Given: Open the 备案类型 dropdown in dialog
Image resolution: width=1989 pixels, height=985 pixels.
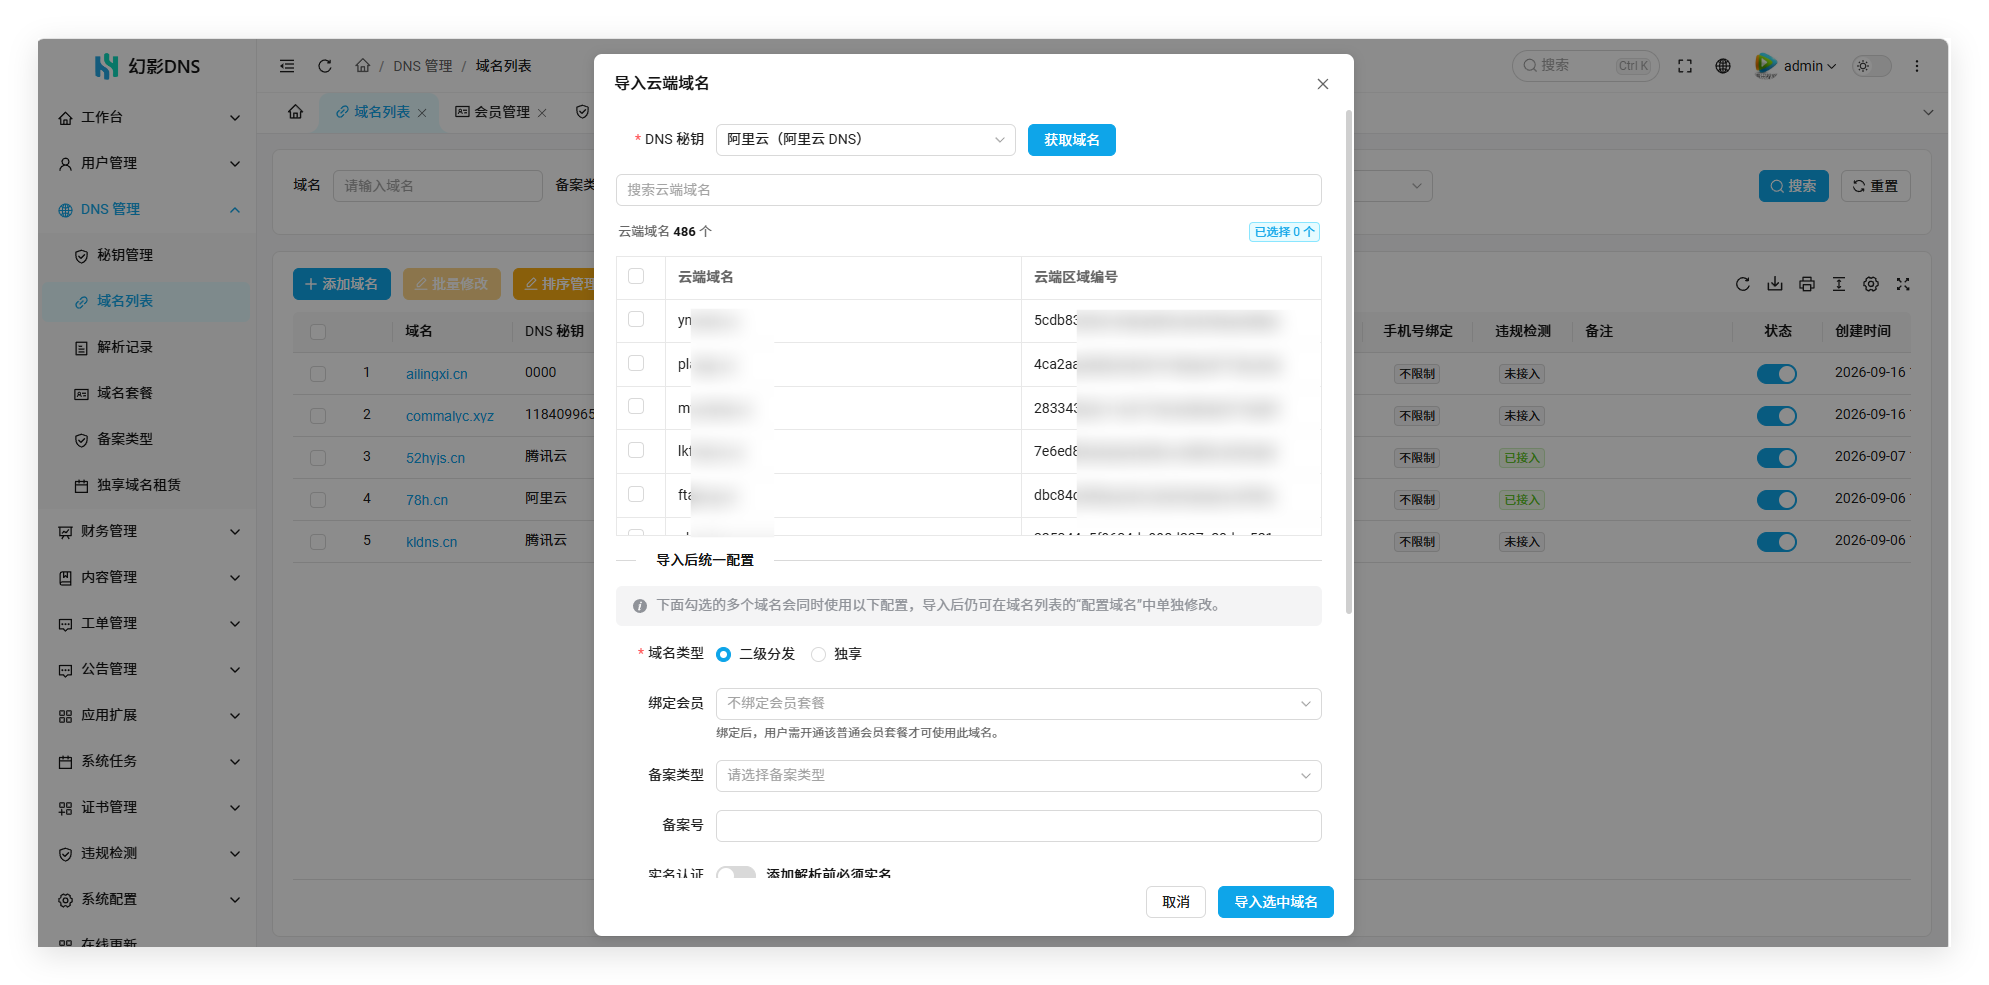Looking at the screenshot, I should [1019, 776].
